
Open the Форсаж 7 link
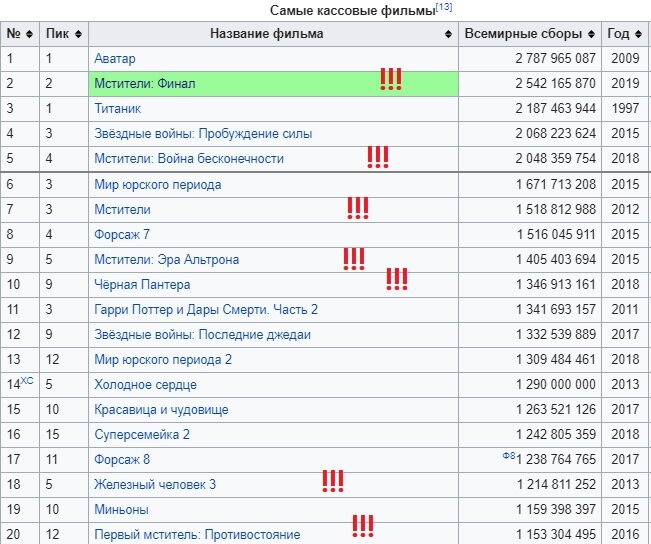[x=122, y=235]
